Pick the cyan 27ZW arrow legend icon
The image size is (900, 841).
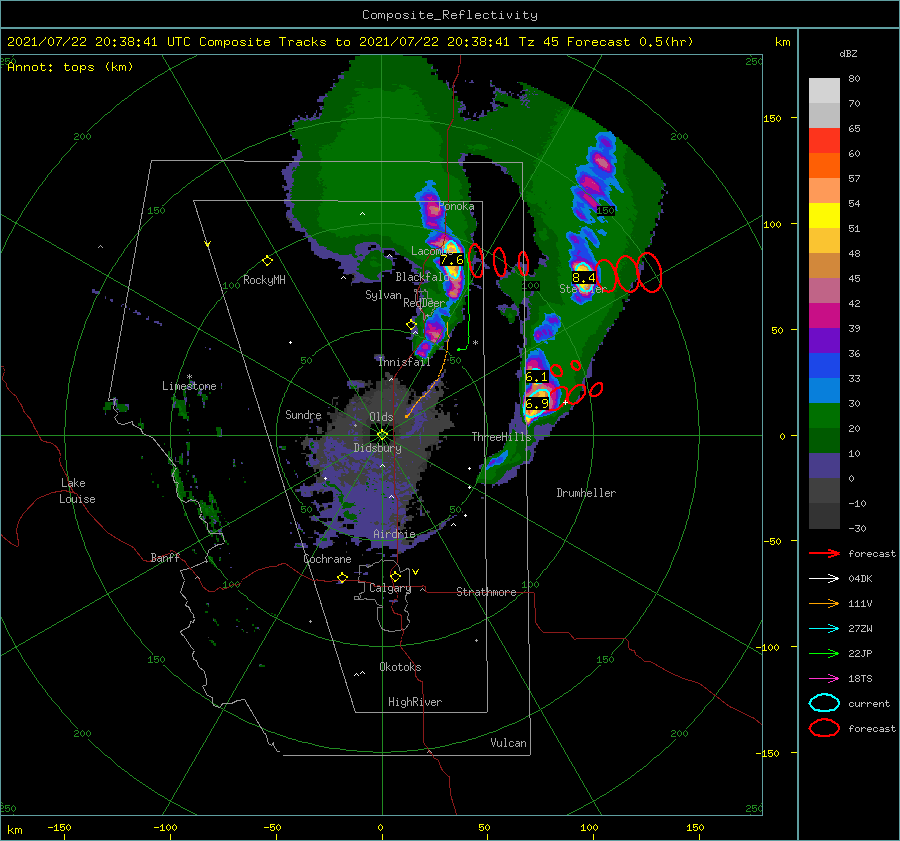[824, 629]
